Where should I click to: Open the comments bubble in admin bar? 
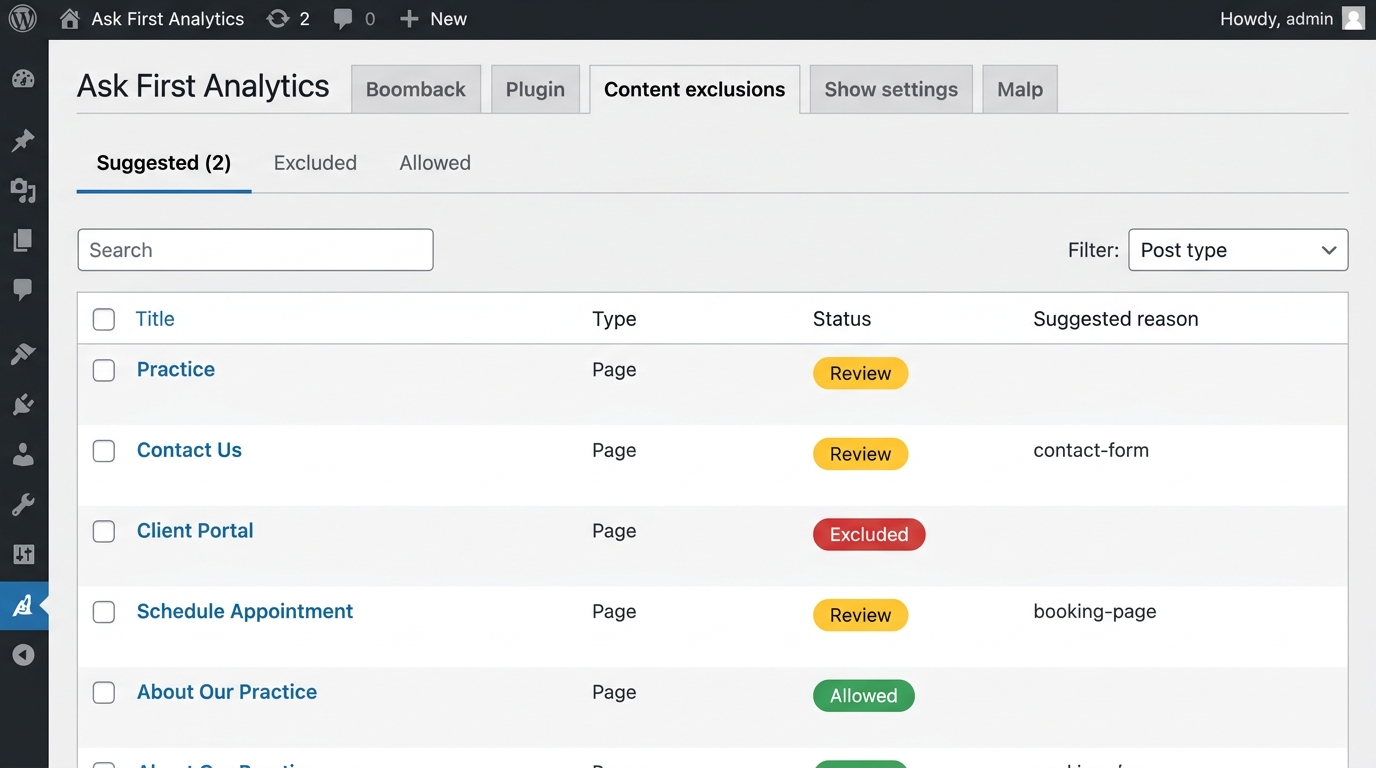pos(343,19)
